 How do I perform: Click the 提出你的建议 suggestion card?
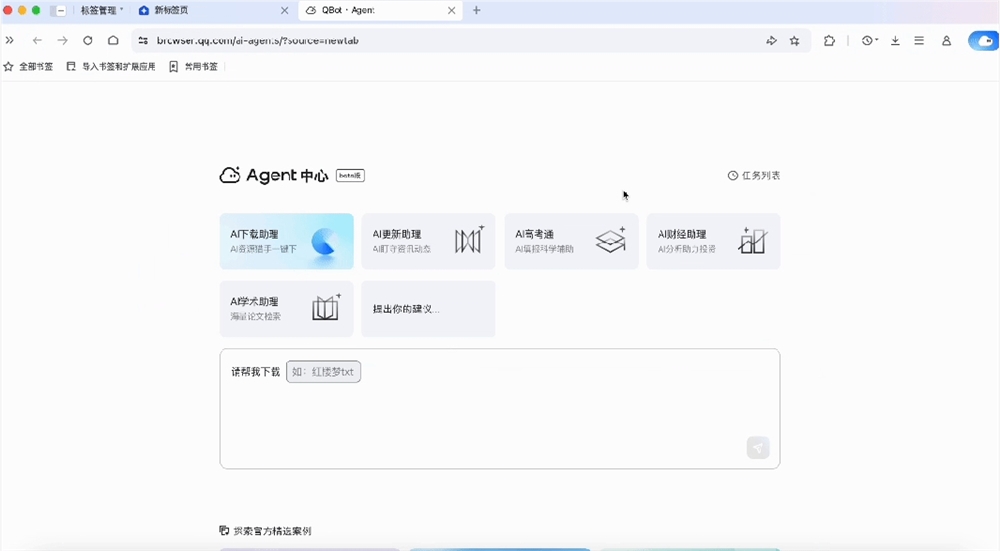428,308
